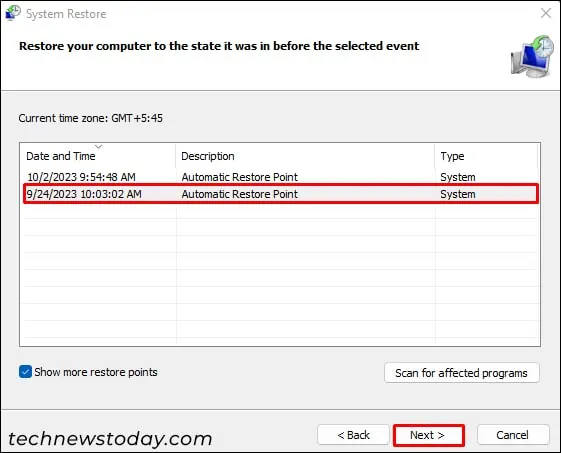
Task: Click the Description column header
Action: [305, 156]
